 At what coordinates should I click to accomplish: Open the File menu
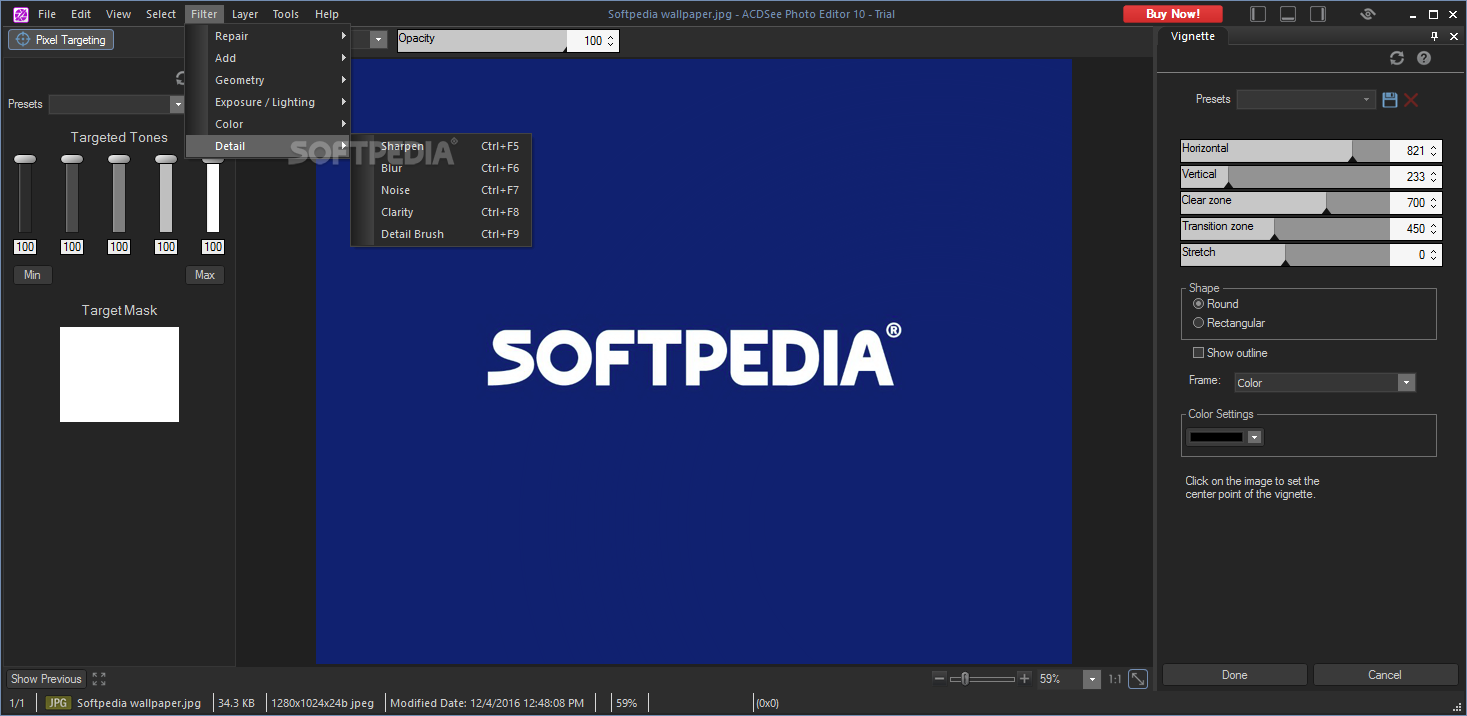click(x=47, y=14)
